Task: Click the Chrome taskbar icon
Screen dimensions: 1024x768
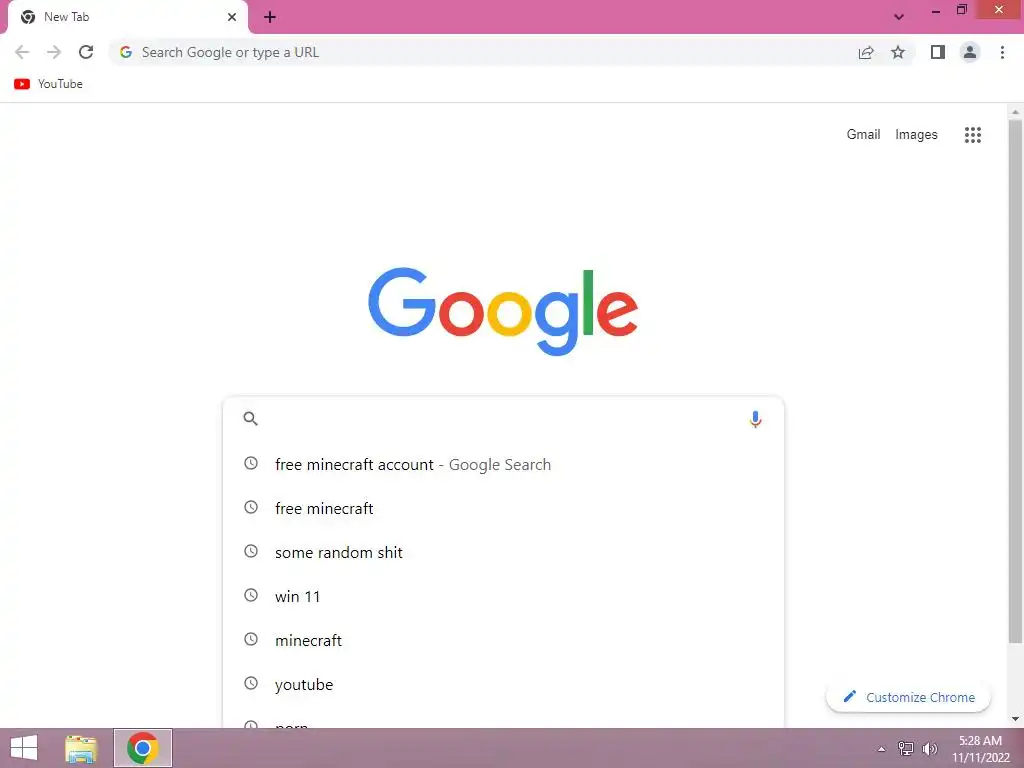Action: pyautogui.click(x=143, y=748)
